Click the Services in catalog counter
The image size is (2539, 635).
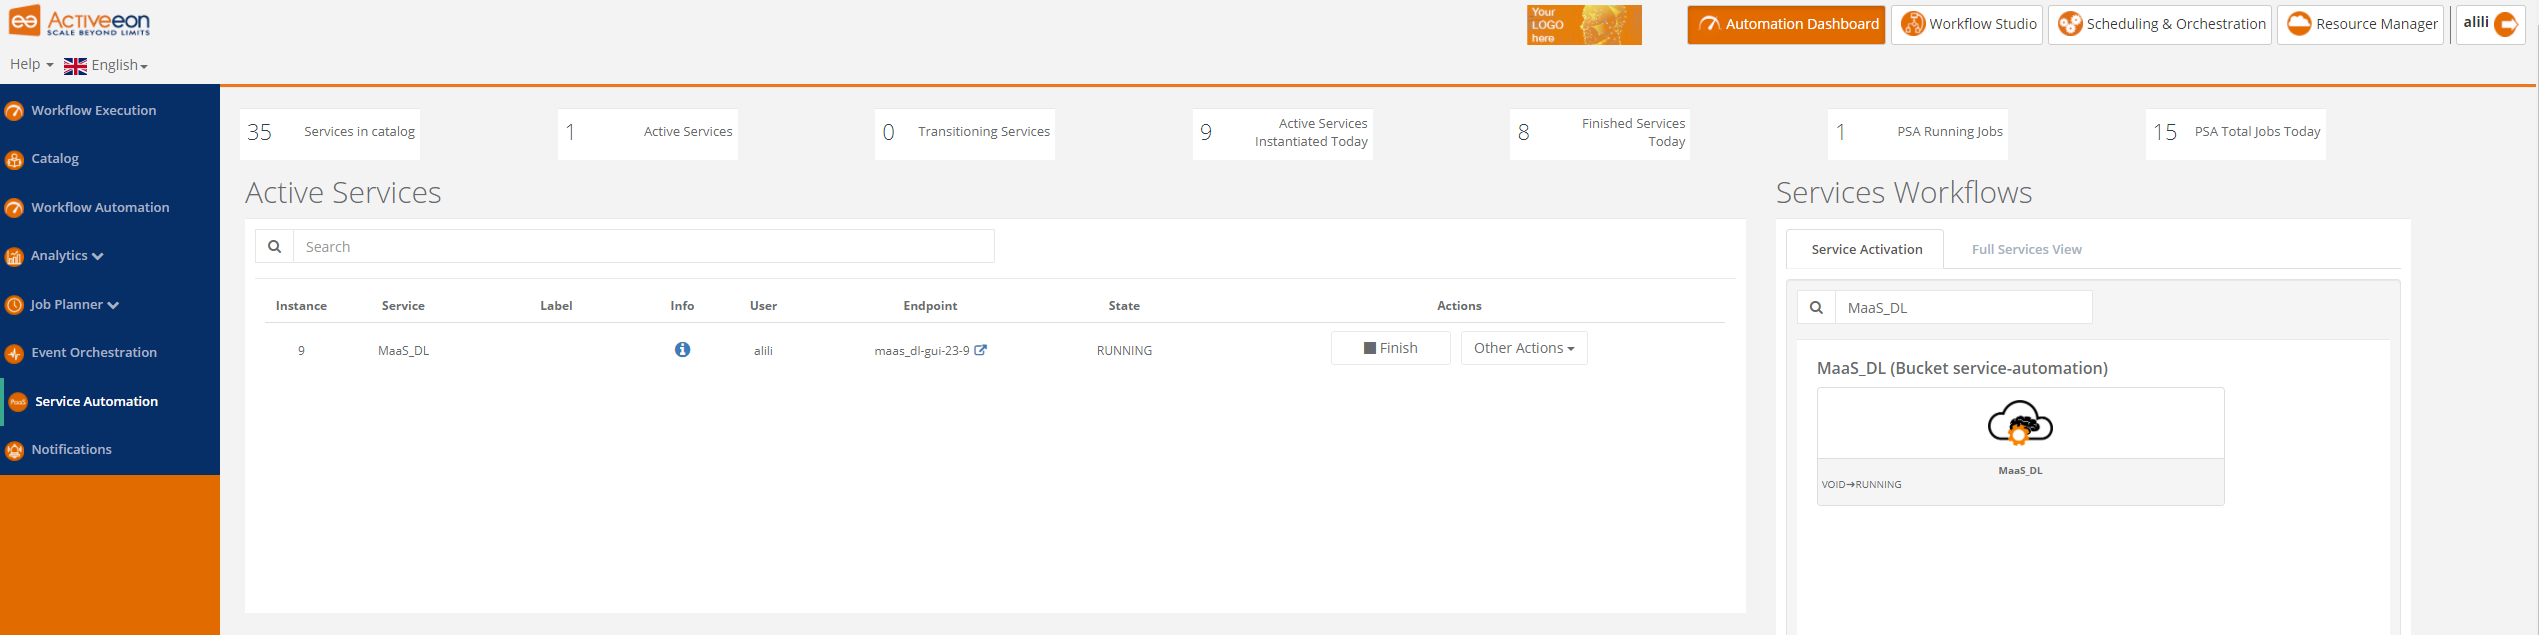[x=330, y=133]
